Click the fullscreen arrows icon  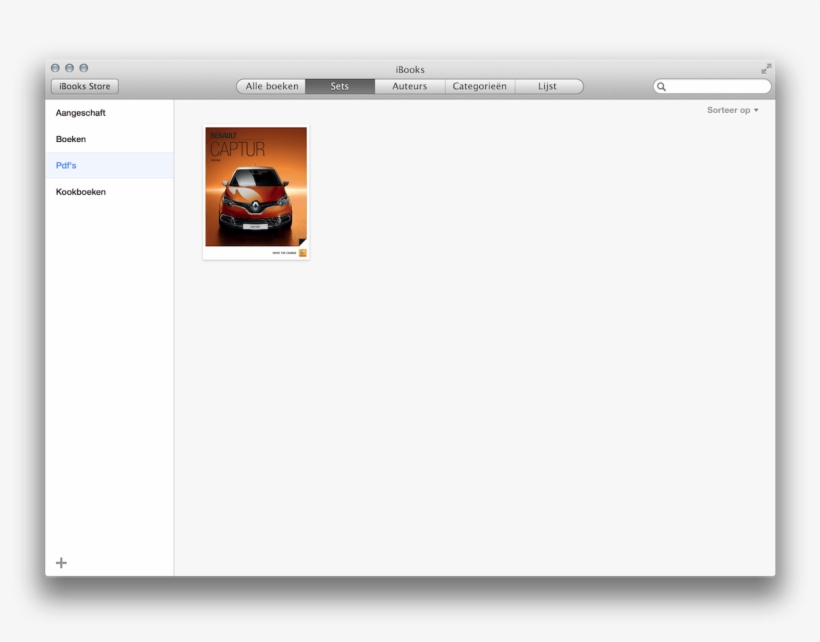[x=766, y=69]
